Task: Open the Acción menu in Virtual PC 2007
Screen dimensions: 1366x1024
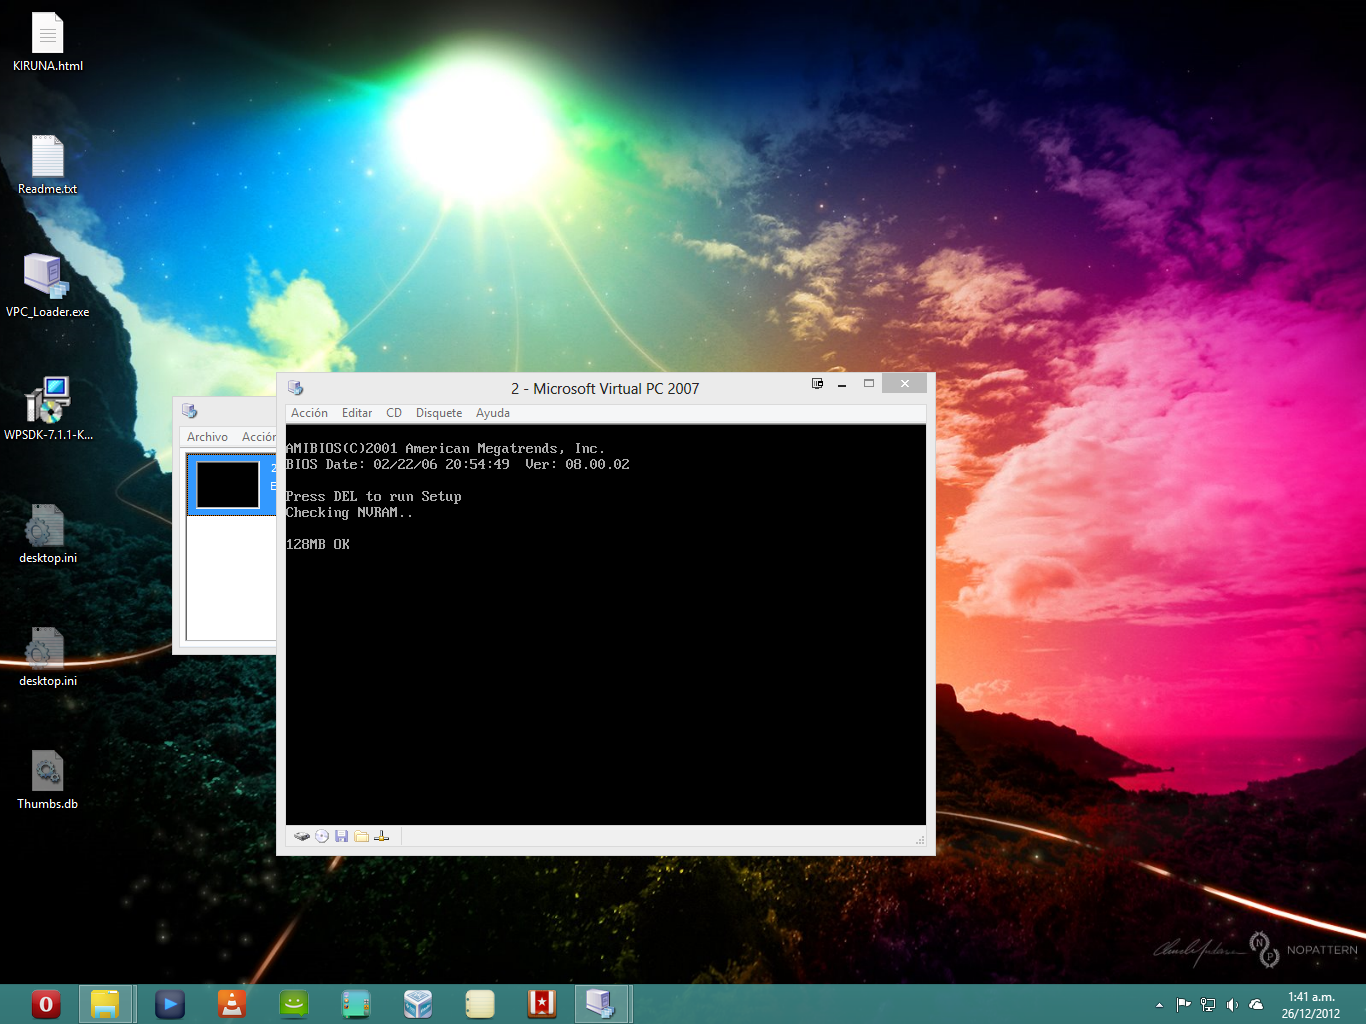Action: tap(309, 413)
